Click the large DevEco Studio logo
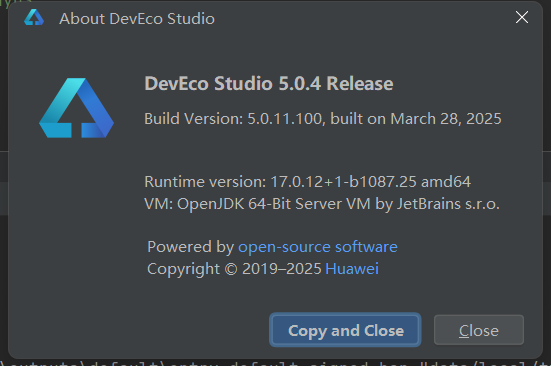 (76, 108)
